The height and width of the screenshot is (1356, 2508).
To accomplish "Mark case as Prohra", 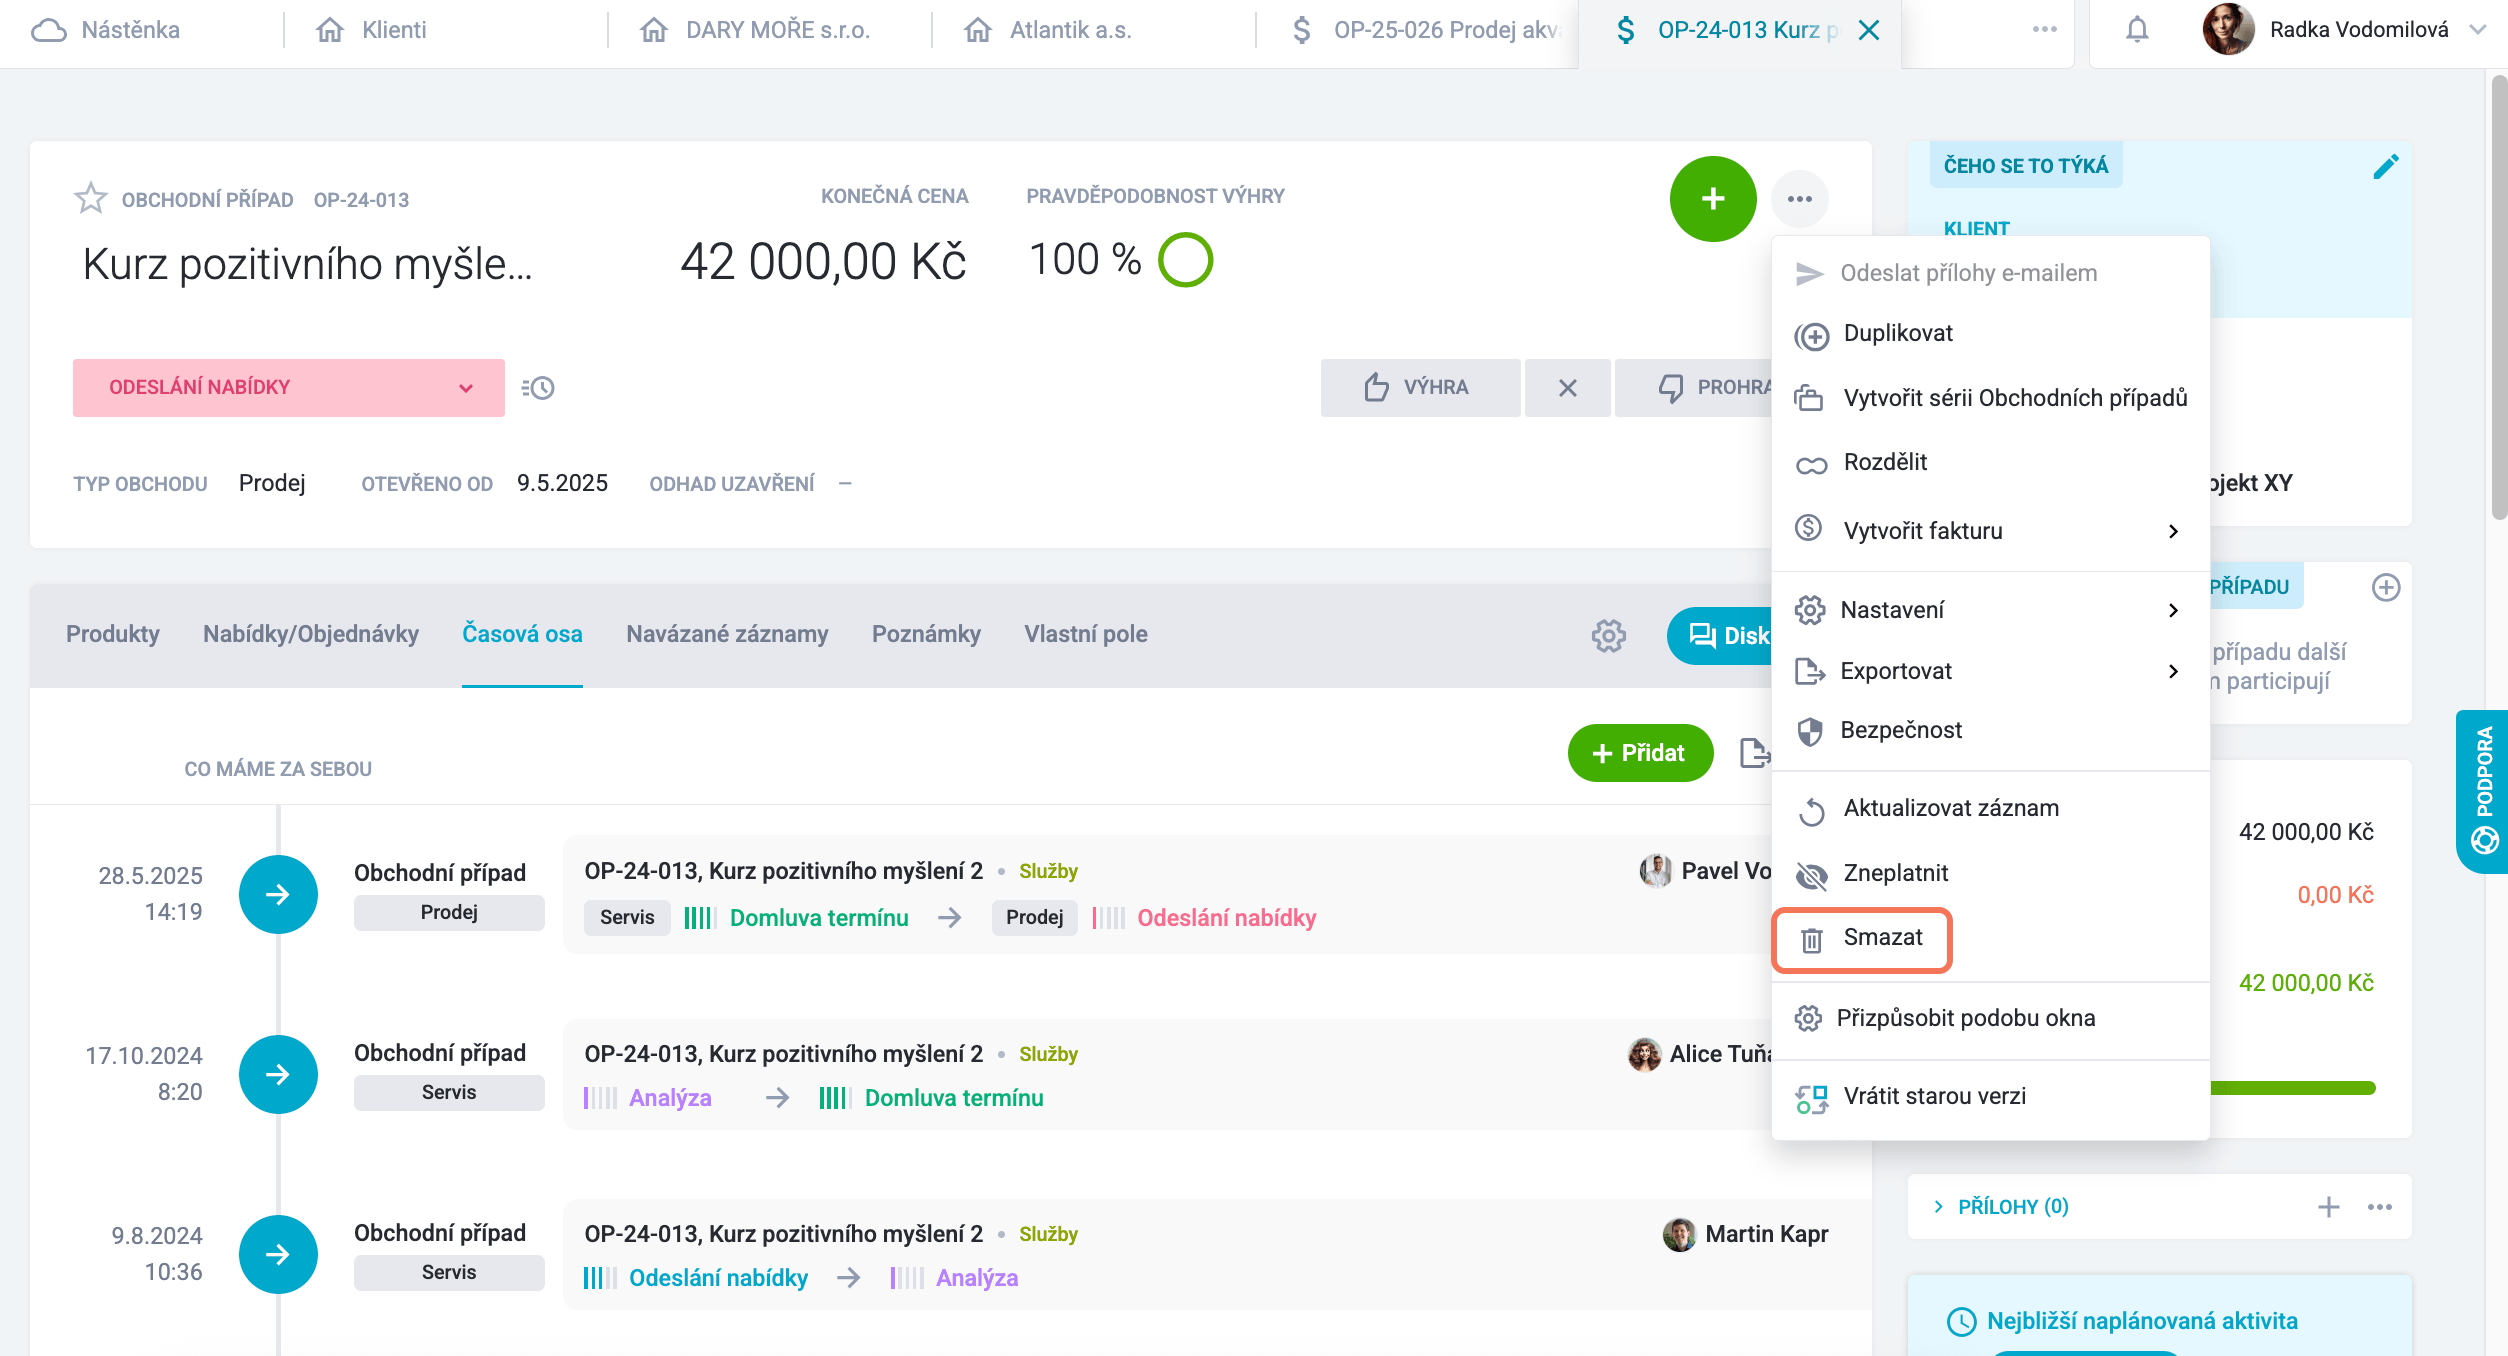I will (1694, 388).
